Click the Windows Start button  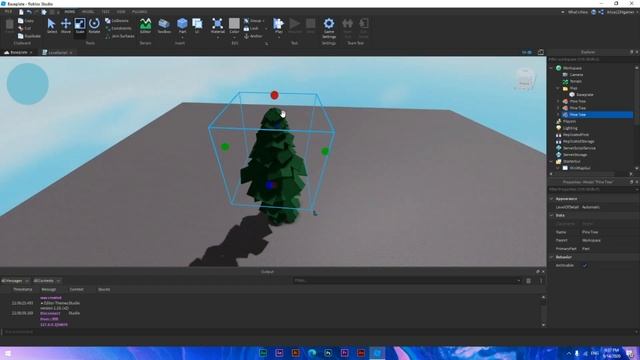[7, 353]
